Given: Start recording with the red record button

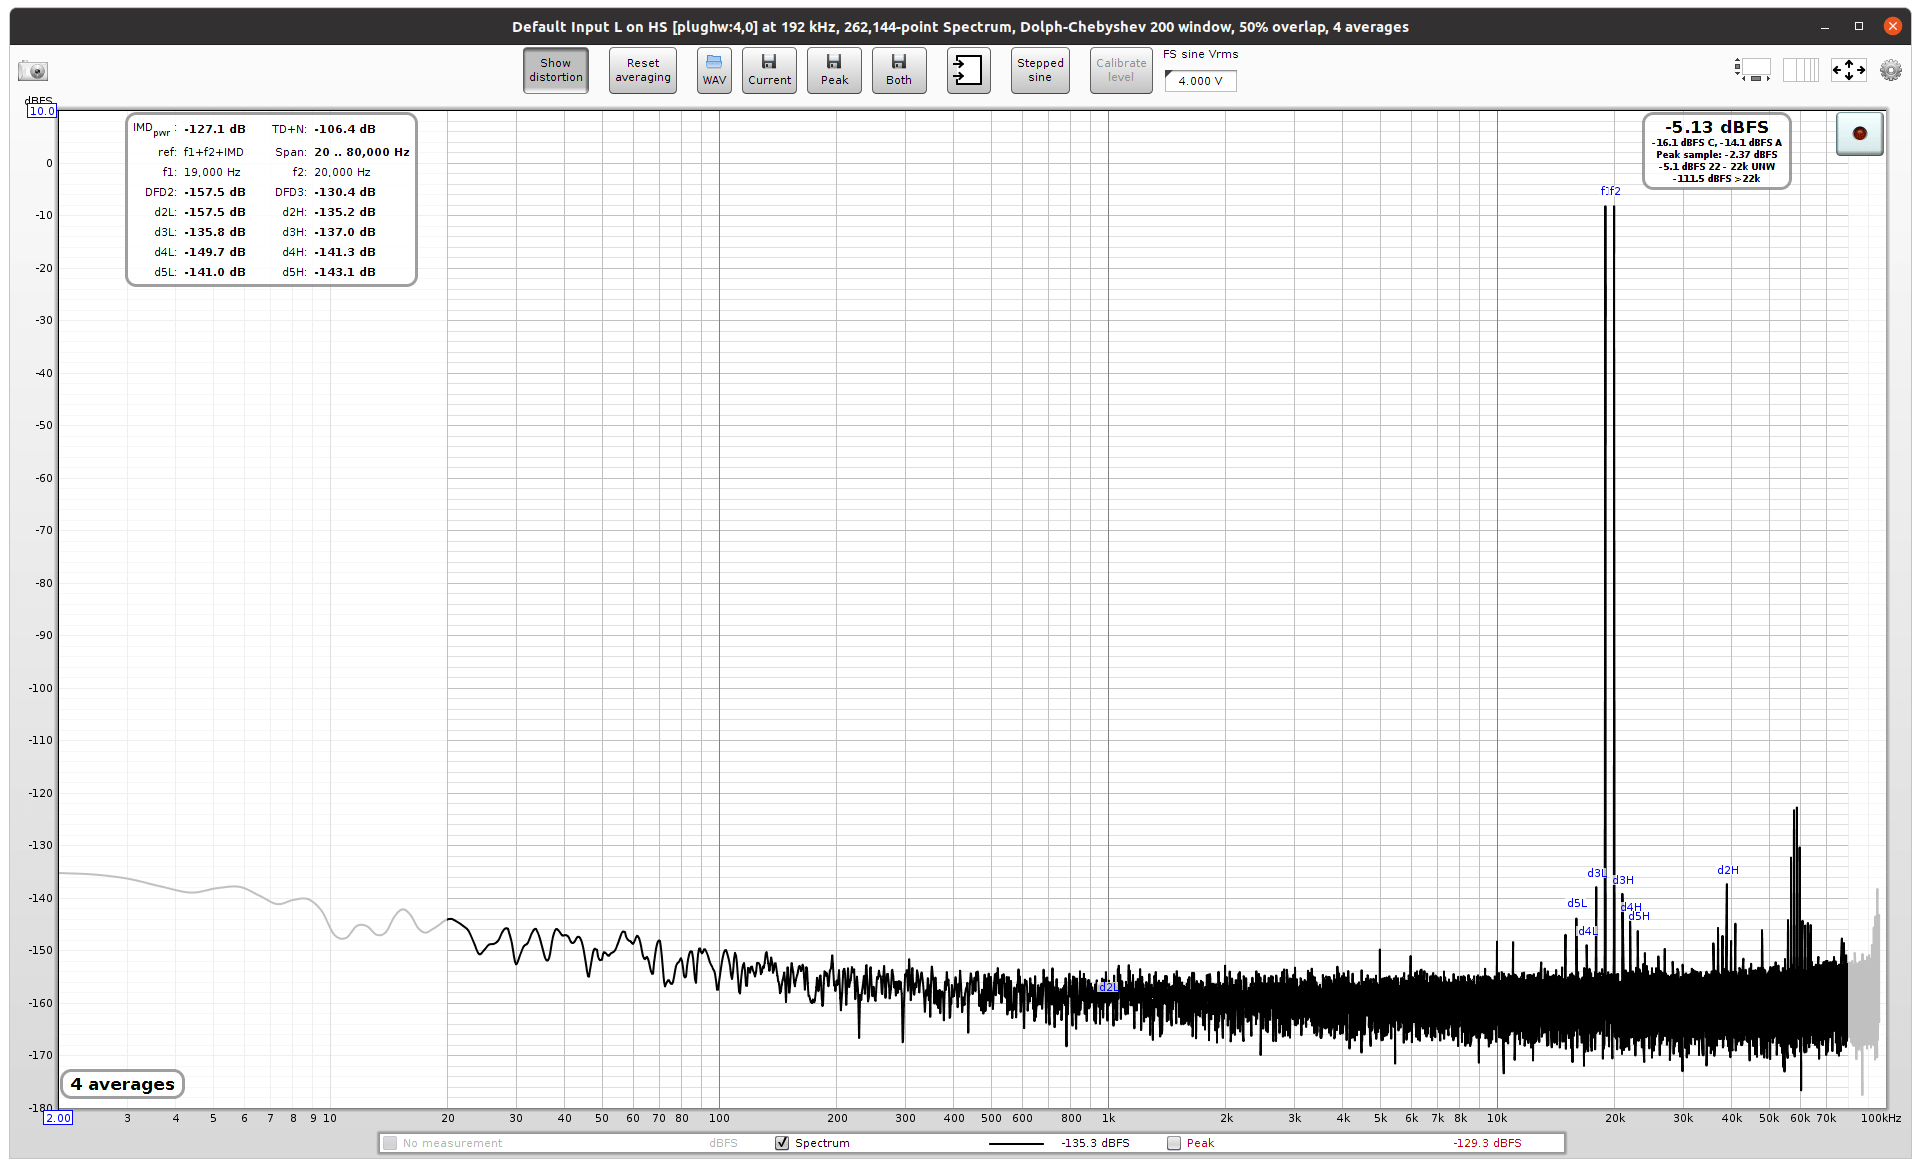Looking at the screenshot, I should (x=1859, y=133).
